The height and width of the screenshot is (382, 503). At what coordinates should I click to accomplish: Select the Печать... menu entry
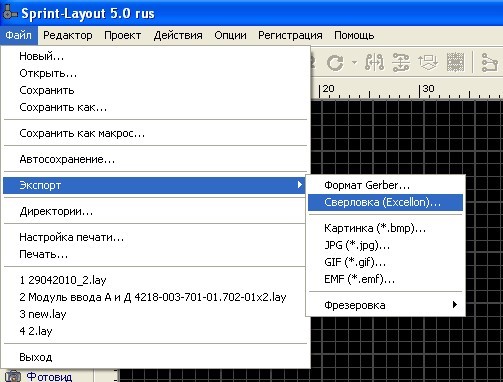click(155, 254)
